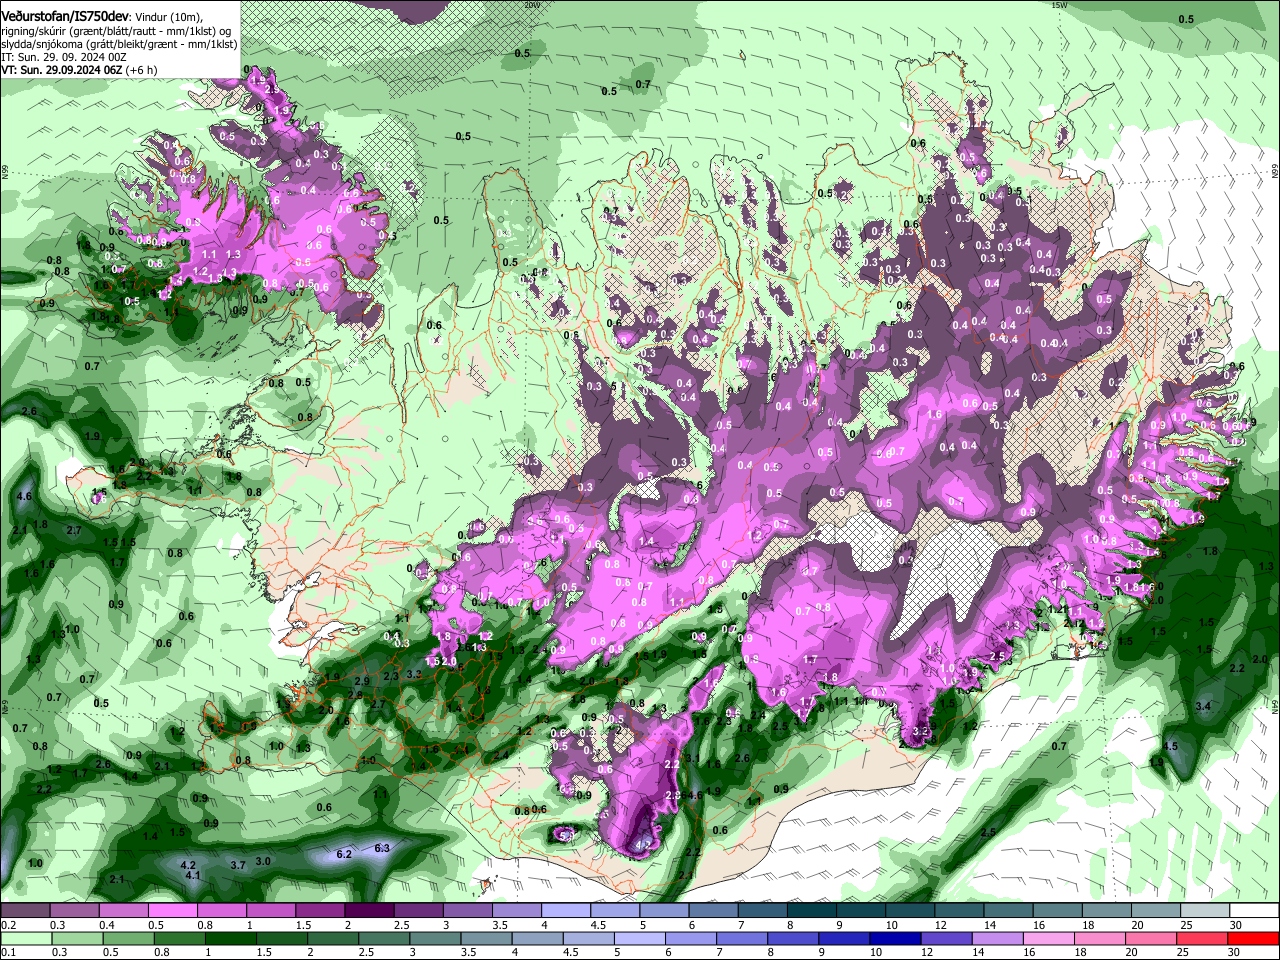Click the white upper legend swatch labeled 30
This screenshot has width=1280, height=960.
pos(1254,911)
